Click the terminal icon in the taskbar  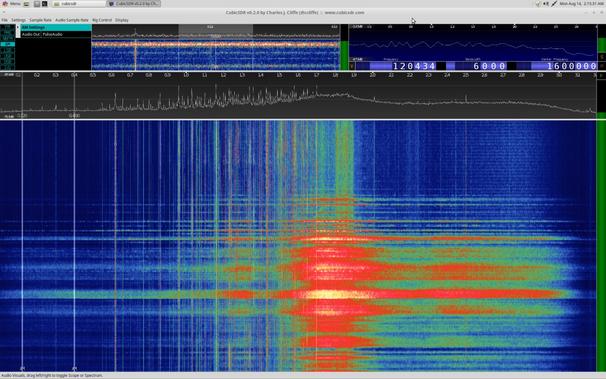(x=44, y=3)
